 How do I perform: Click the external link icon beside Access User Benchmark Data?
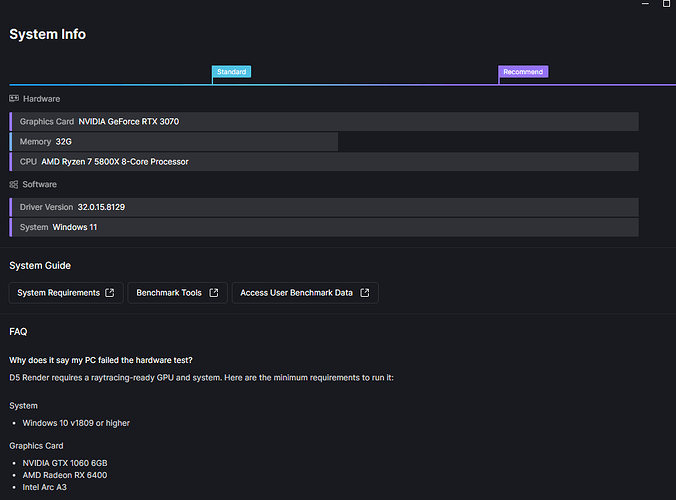[x=365, y=293]
